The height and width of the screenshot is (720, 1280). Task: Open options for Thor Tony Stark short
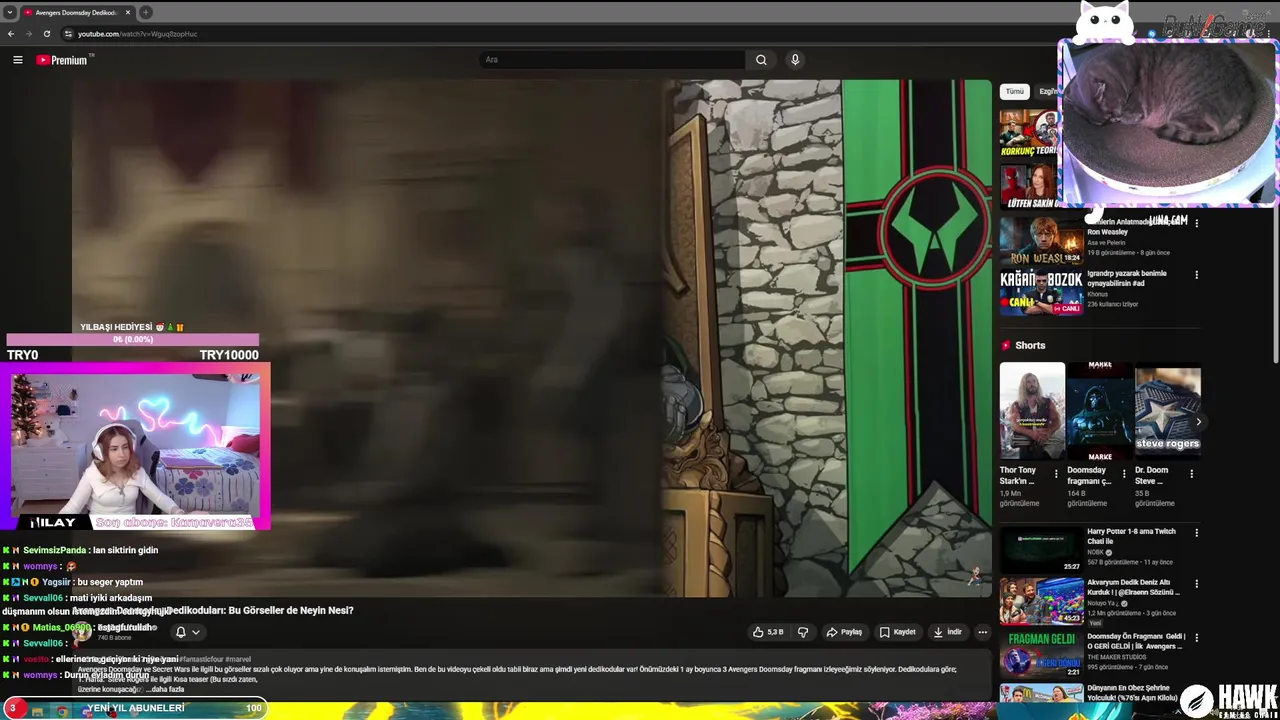(x=1056, y=473)
